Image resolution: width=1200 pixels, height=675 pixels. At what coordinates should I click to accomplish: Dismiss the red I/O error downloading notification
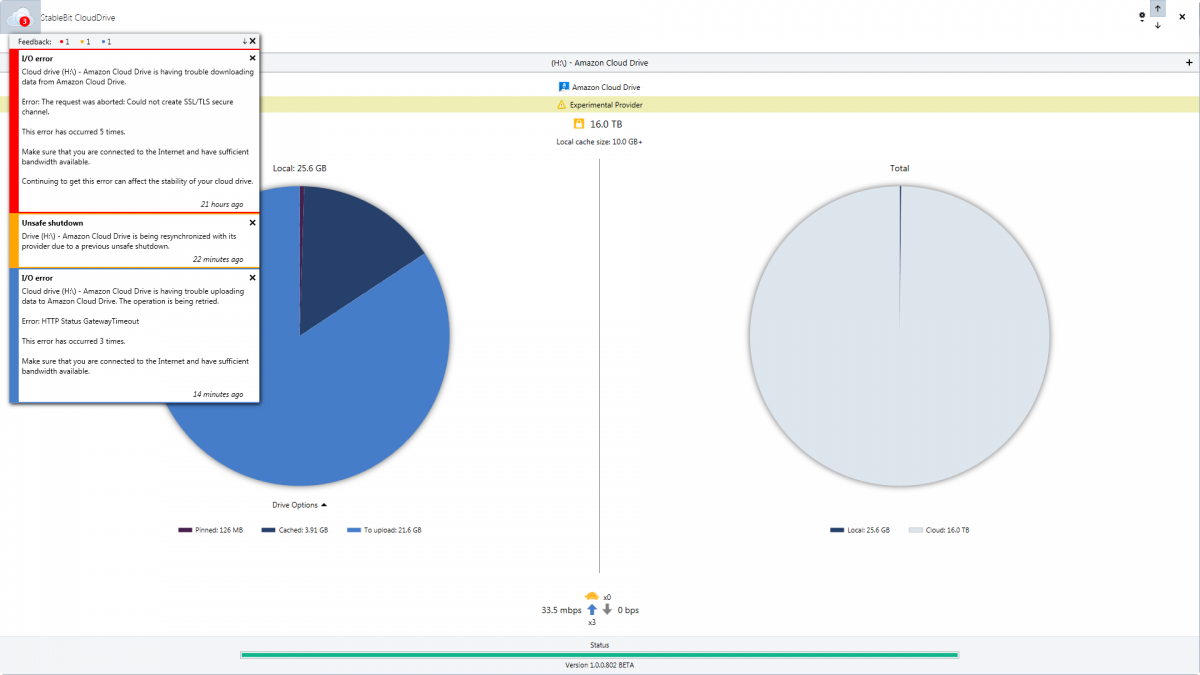pos(252,58)
